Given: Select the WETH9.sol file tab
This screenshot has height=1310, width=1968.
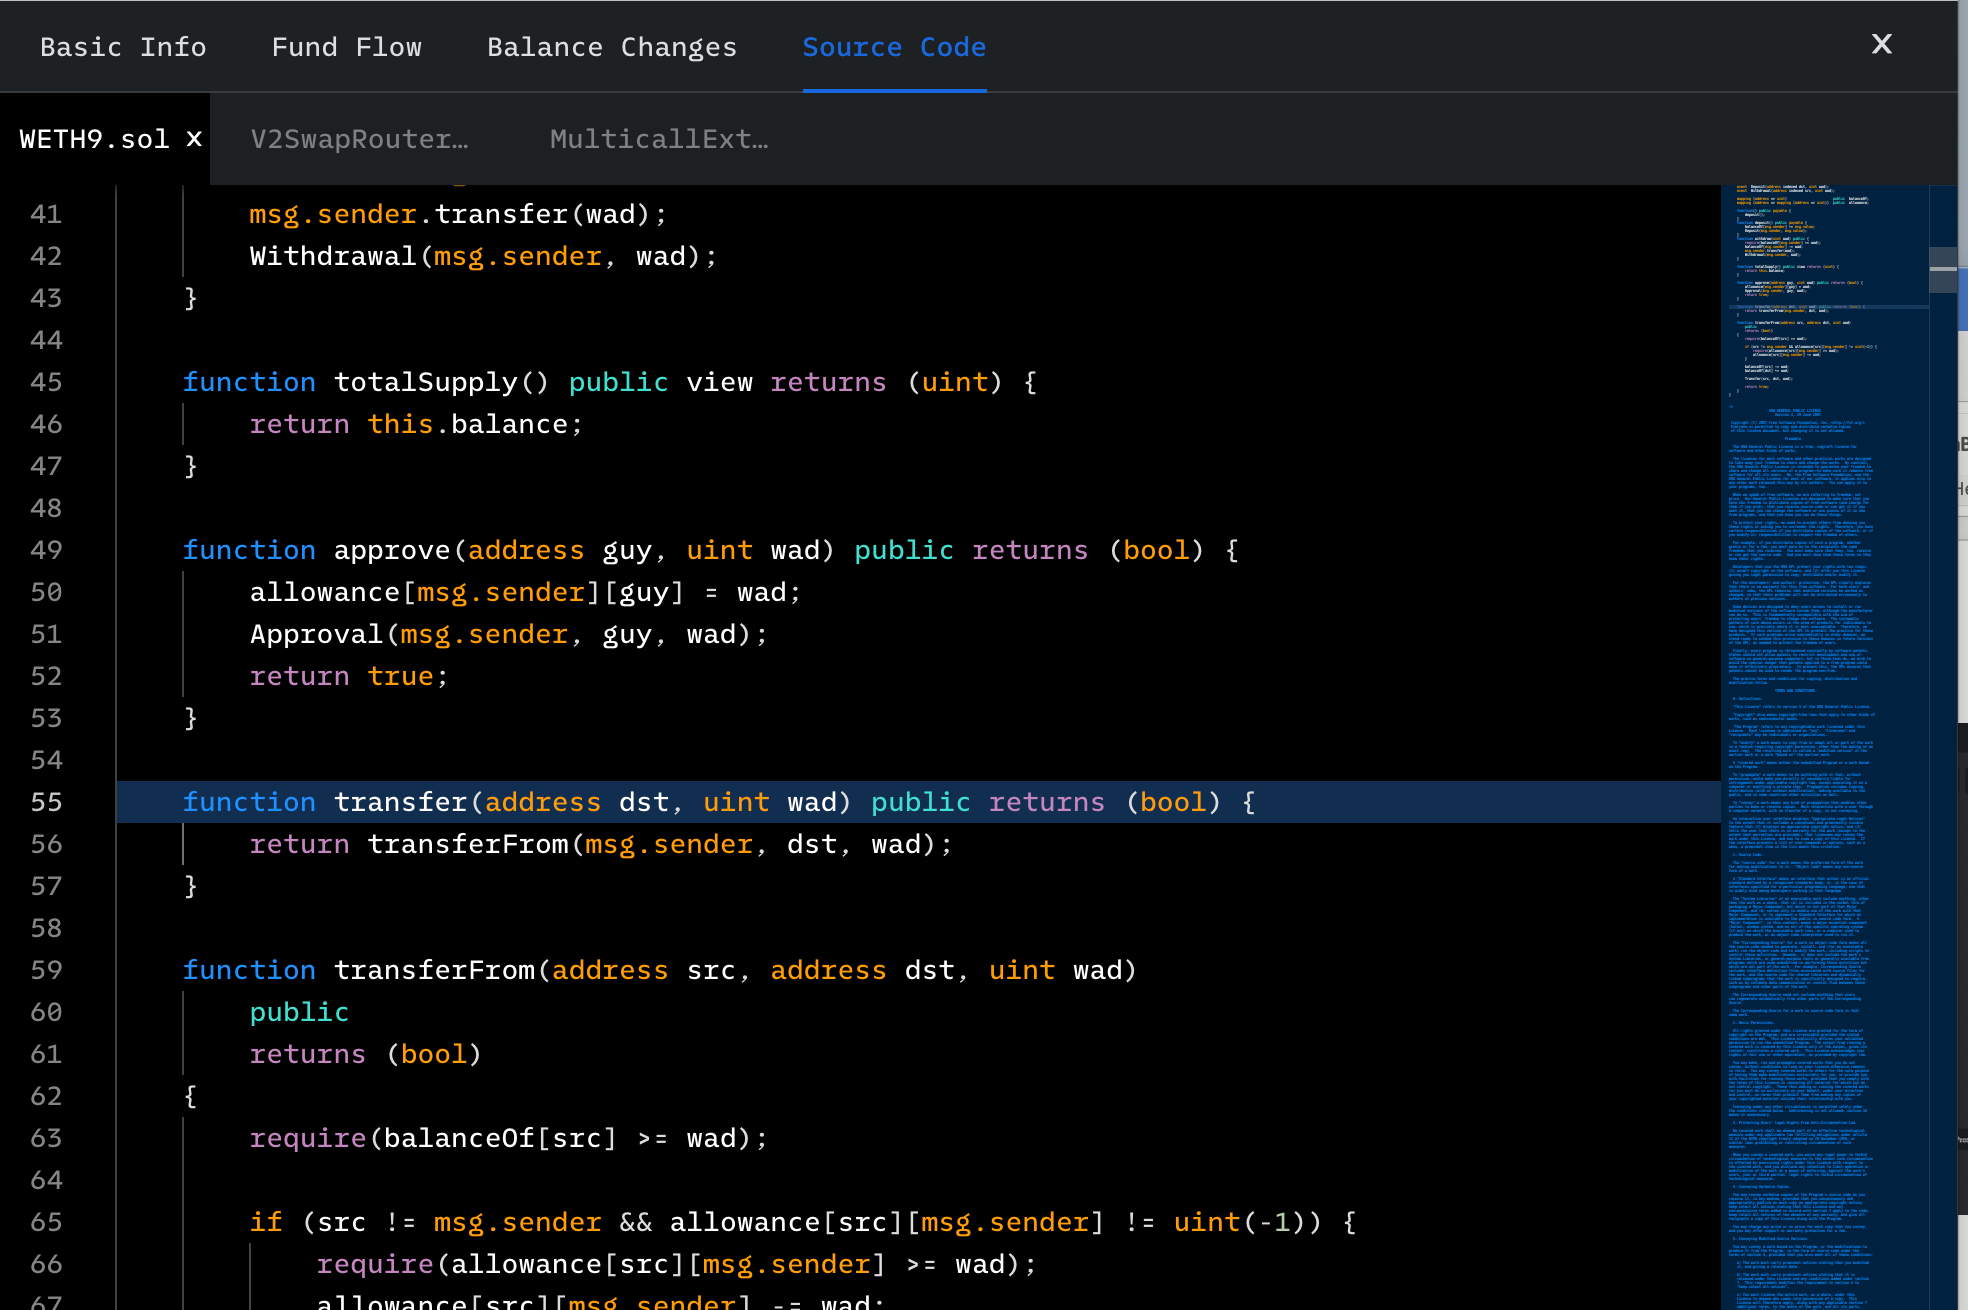Looking at the screenshot, I should 94,139.
